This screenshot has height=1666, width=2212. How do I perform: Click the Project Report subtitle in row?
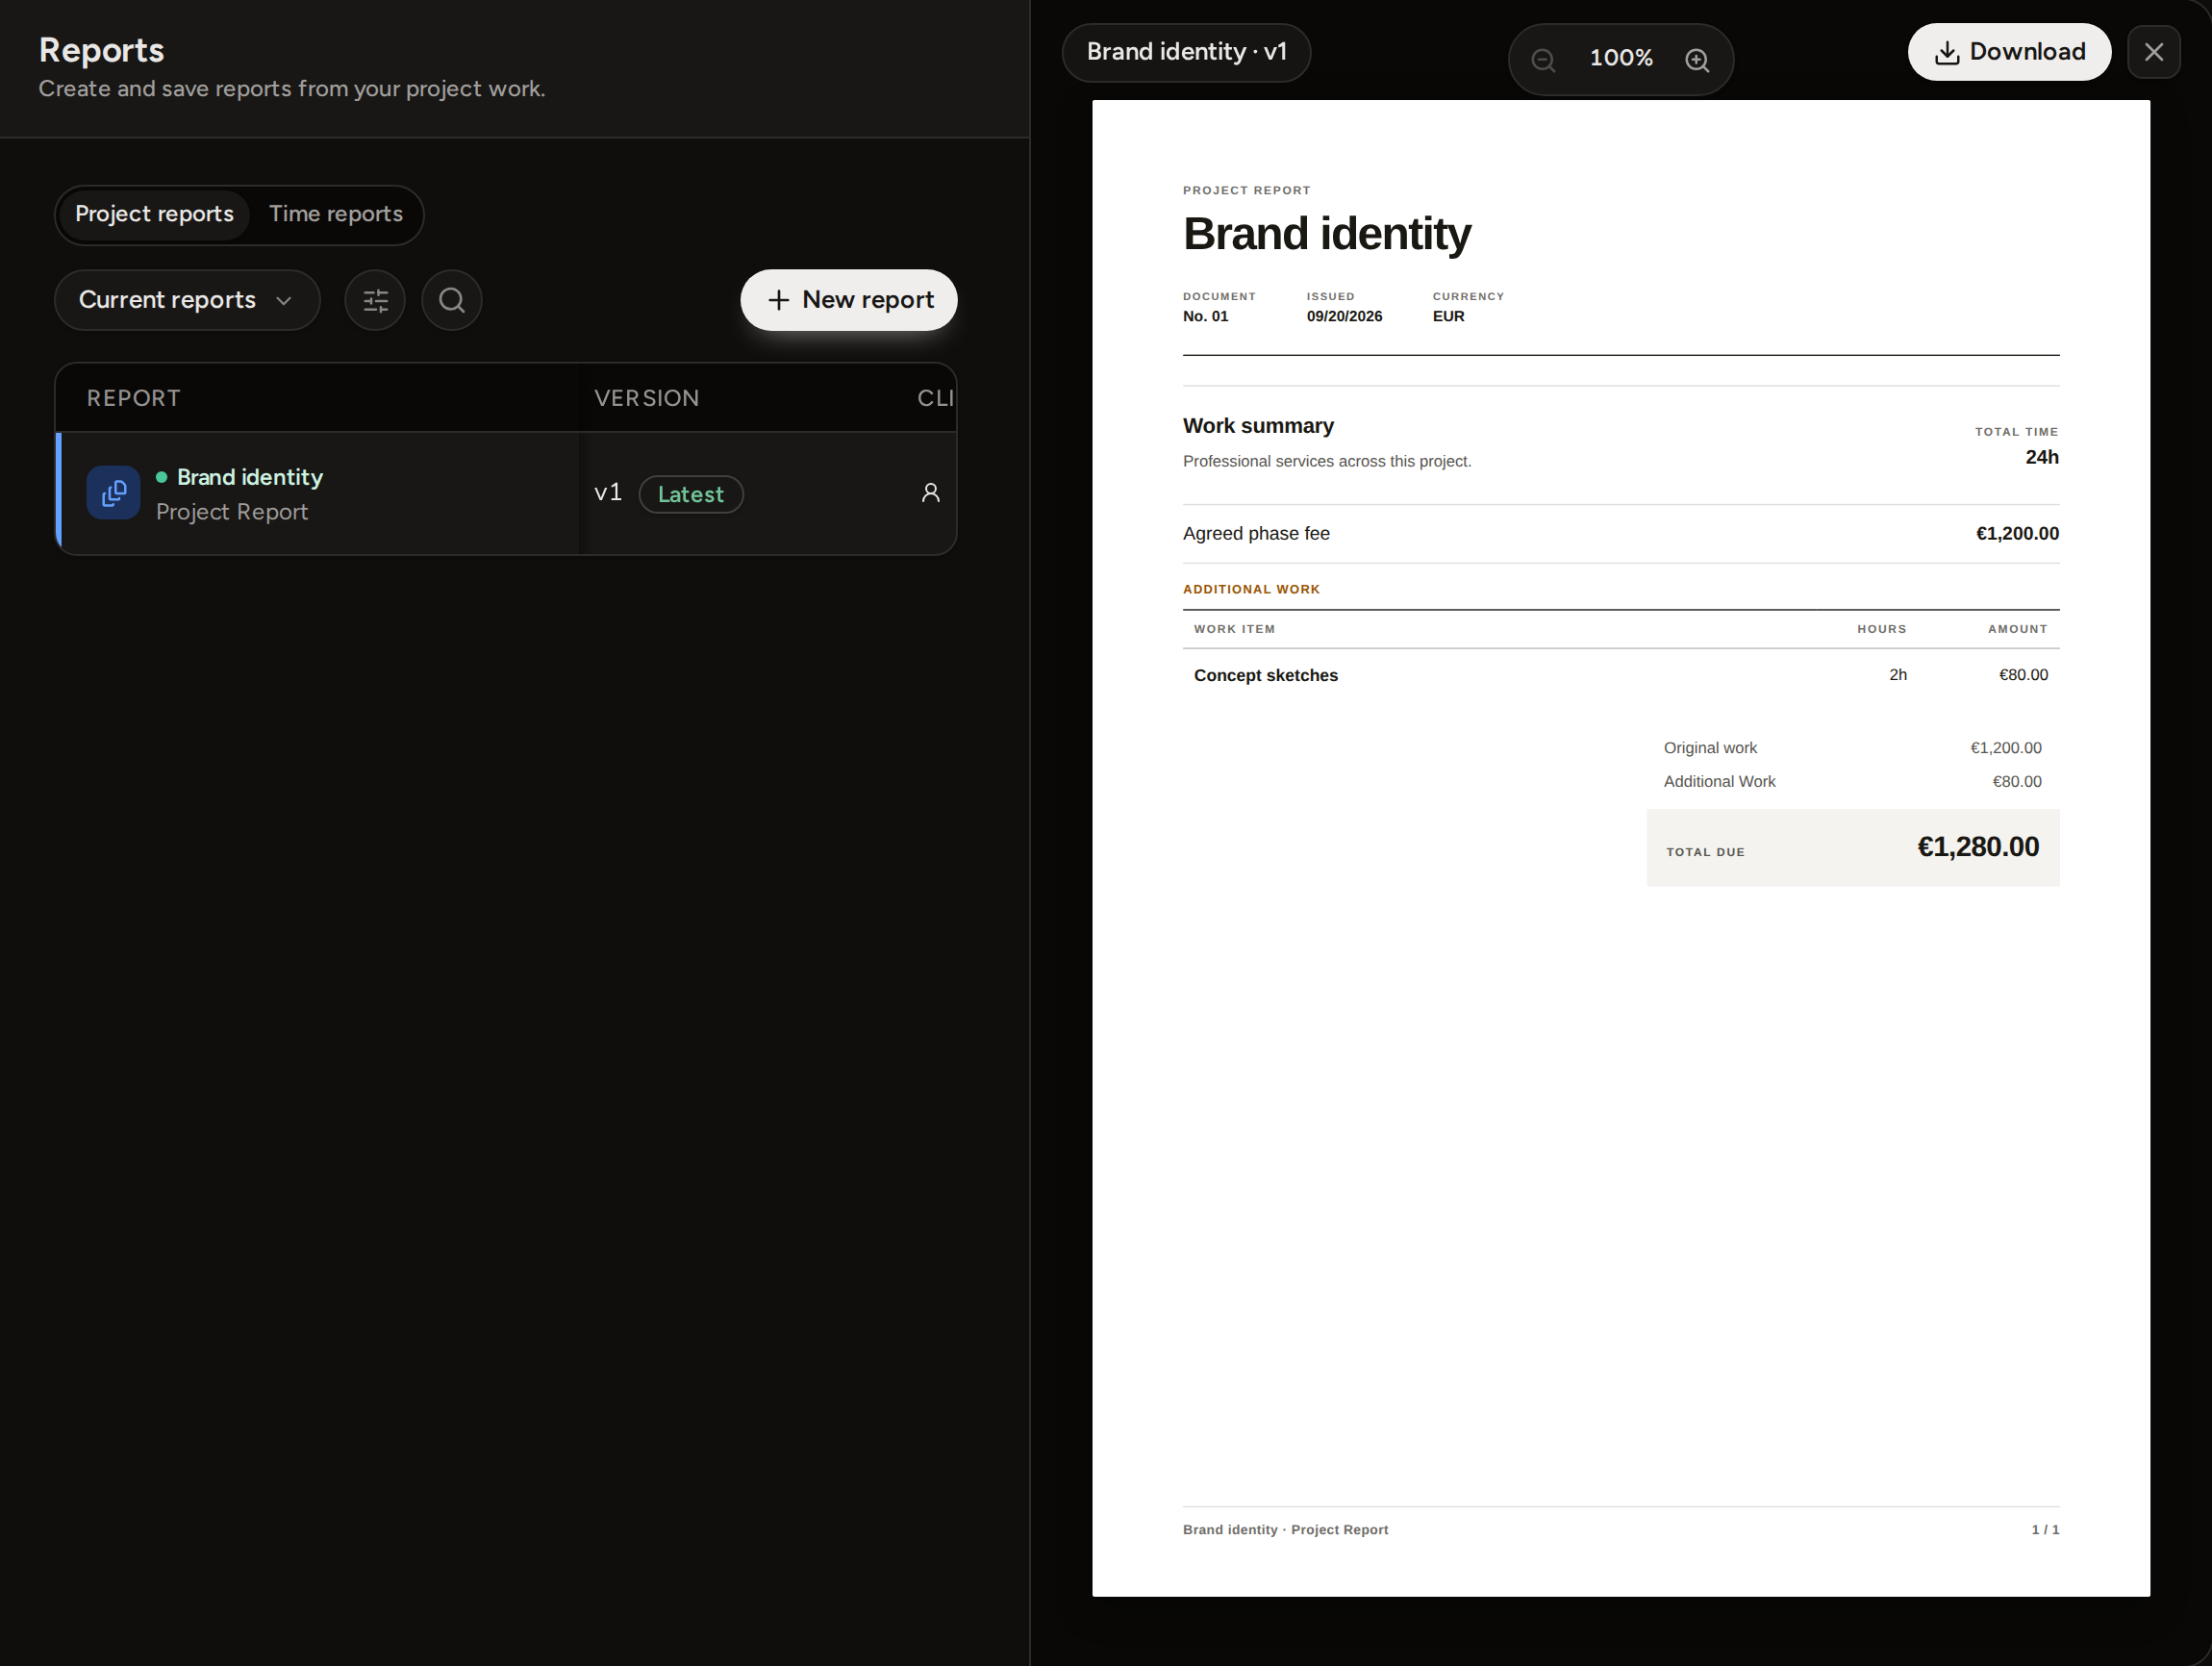click(232, 512)
